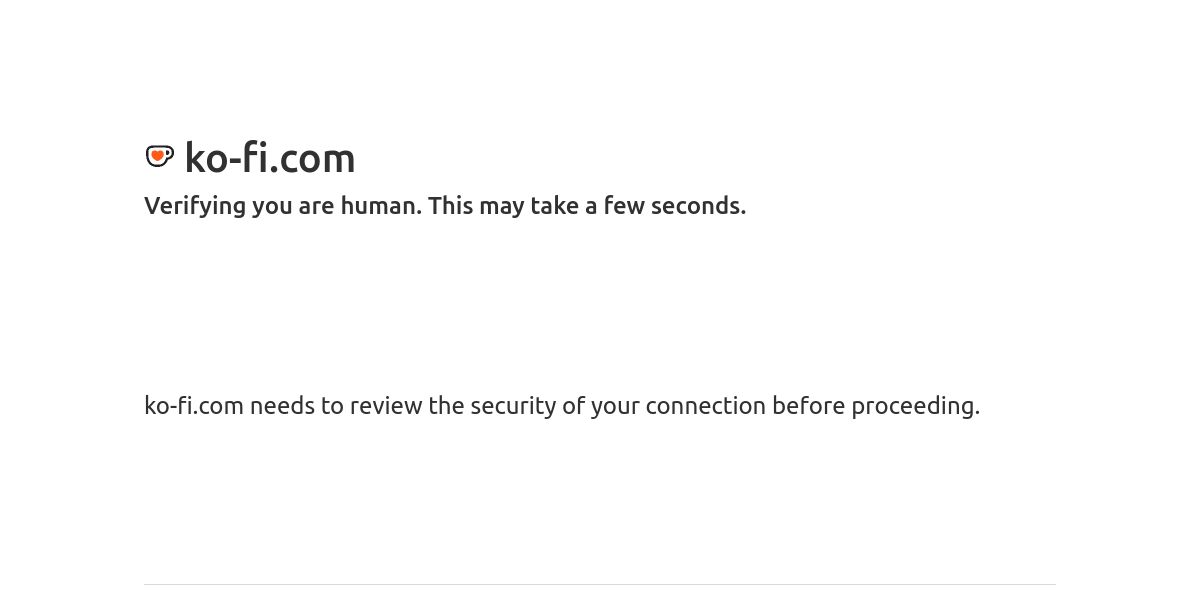Click the orange heart inside the cup logo
This screenshot has width=1200, height=600.
(157, 155)
